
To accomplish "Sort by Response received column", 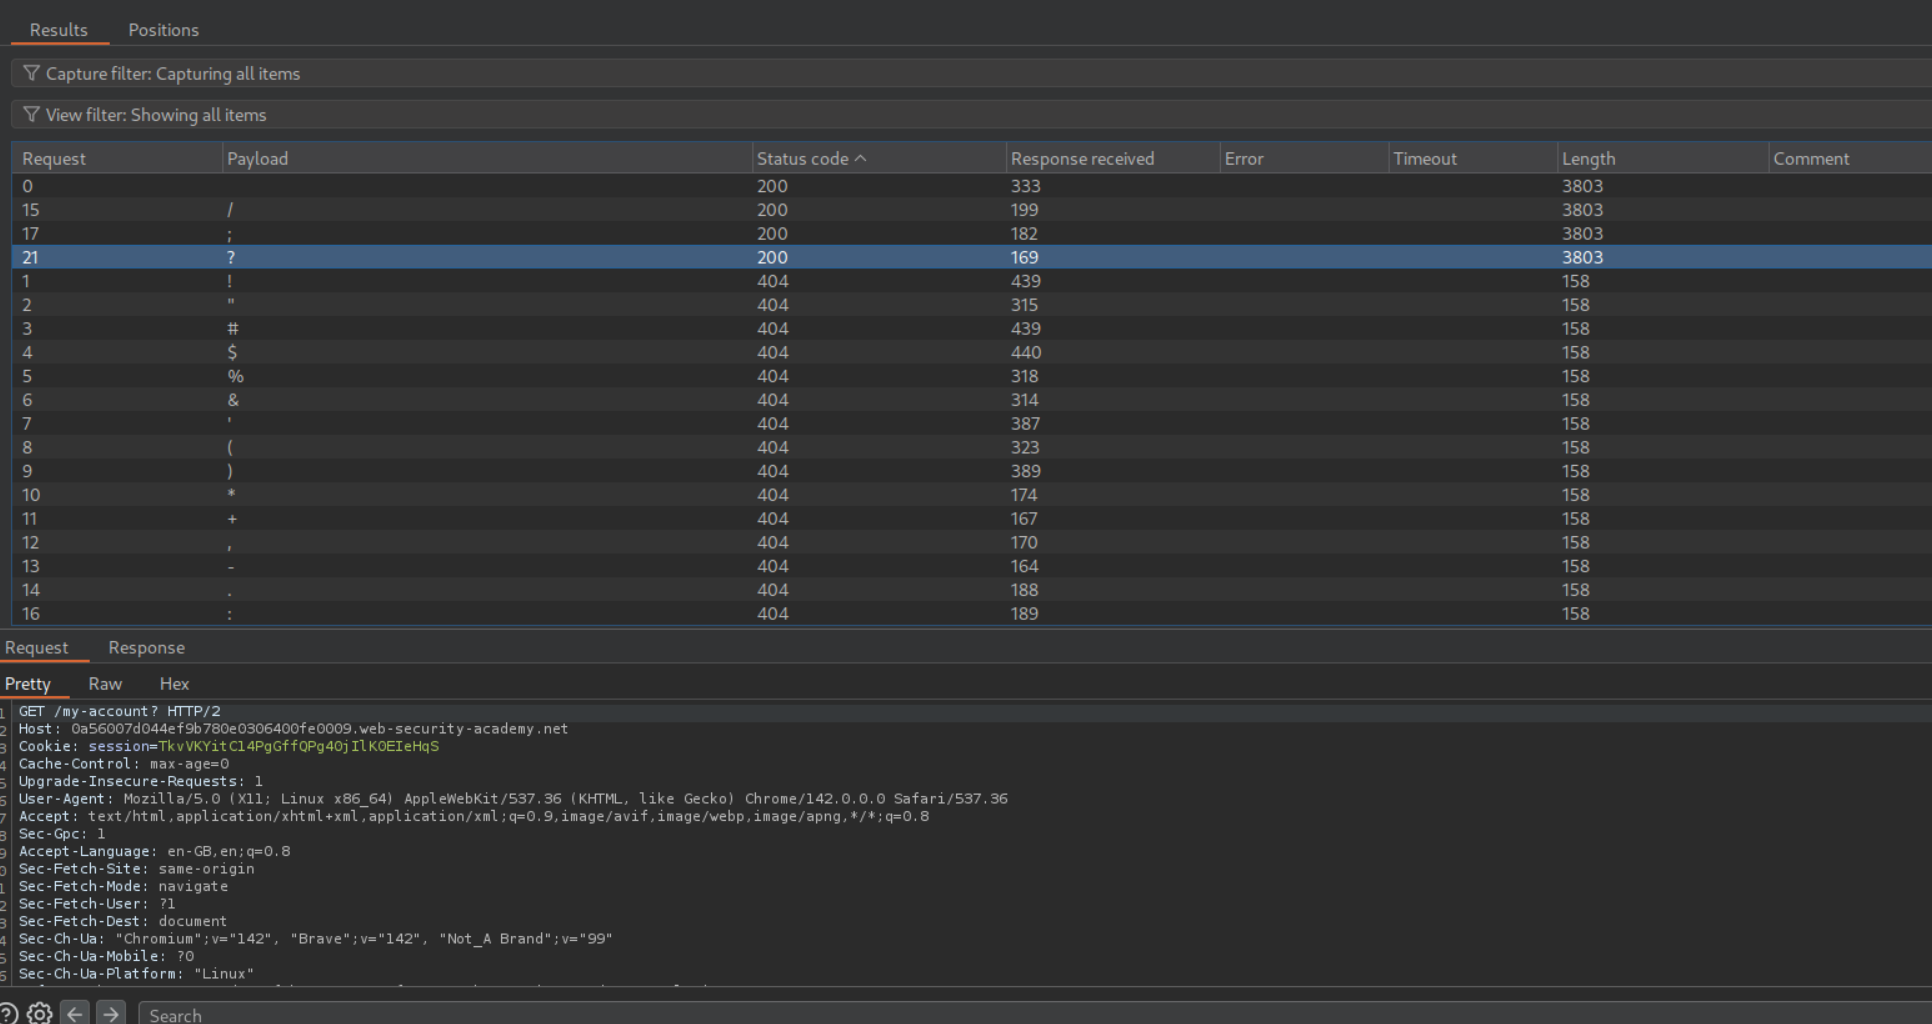I will (1082, 159).
